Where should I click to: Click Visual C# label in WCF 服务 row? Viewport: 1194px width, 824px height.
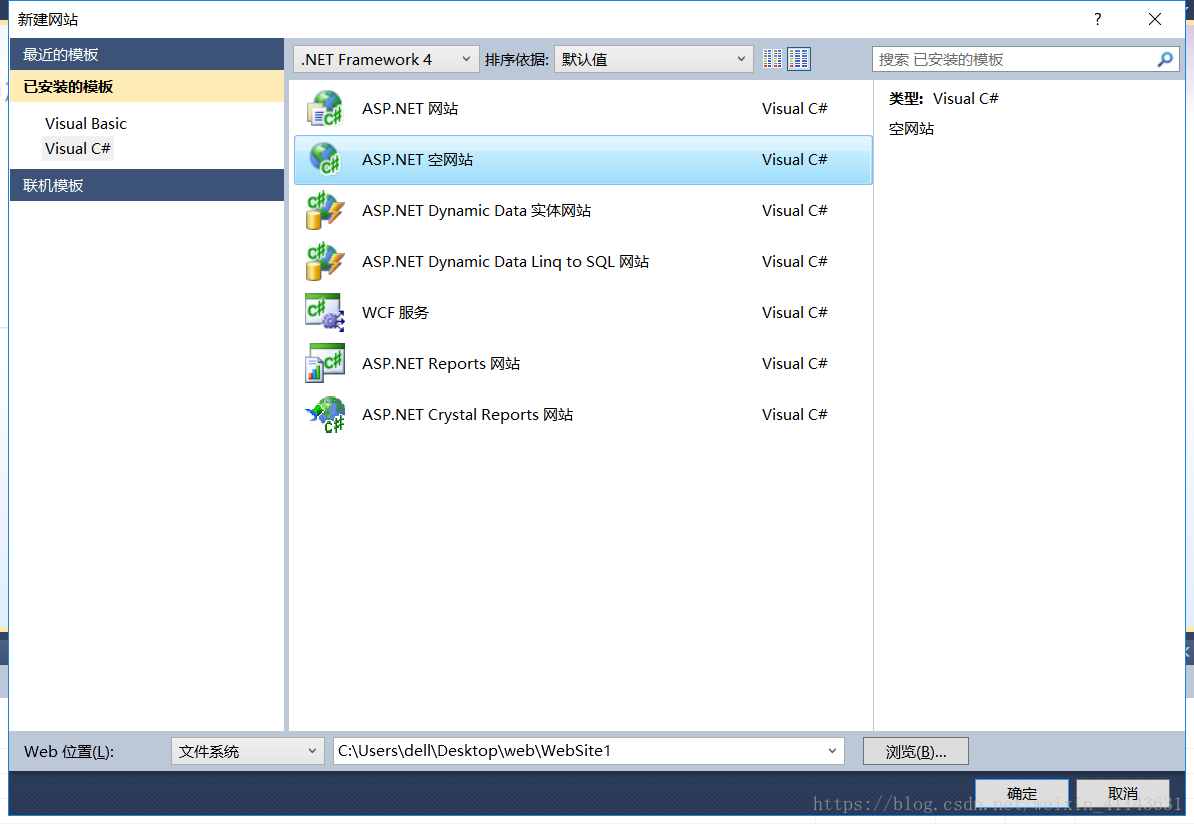point(794,312)
